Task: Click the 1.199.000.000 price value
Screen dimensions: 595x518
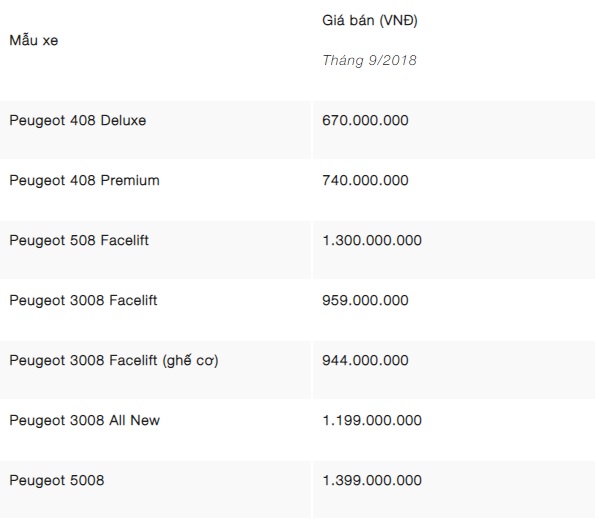Action: pos(372,420)
